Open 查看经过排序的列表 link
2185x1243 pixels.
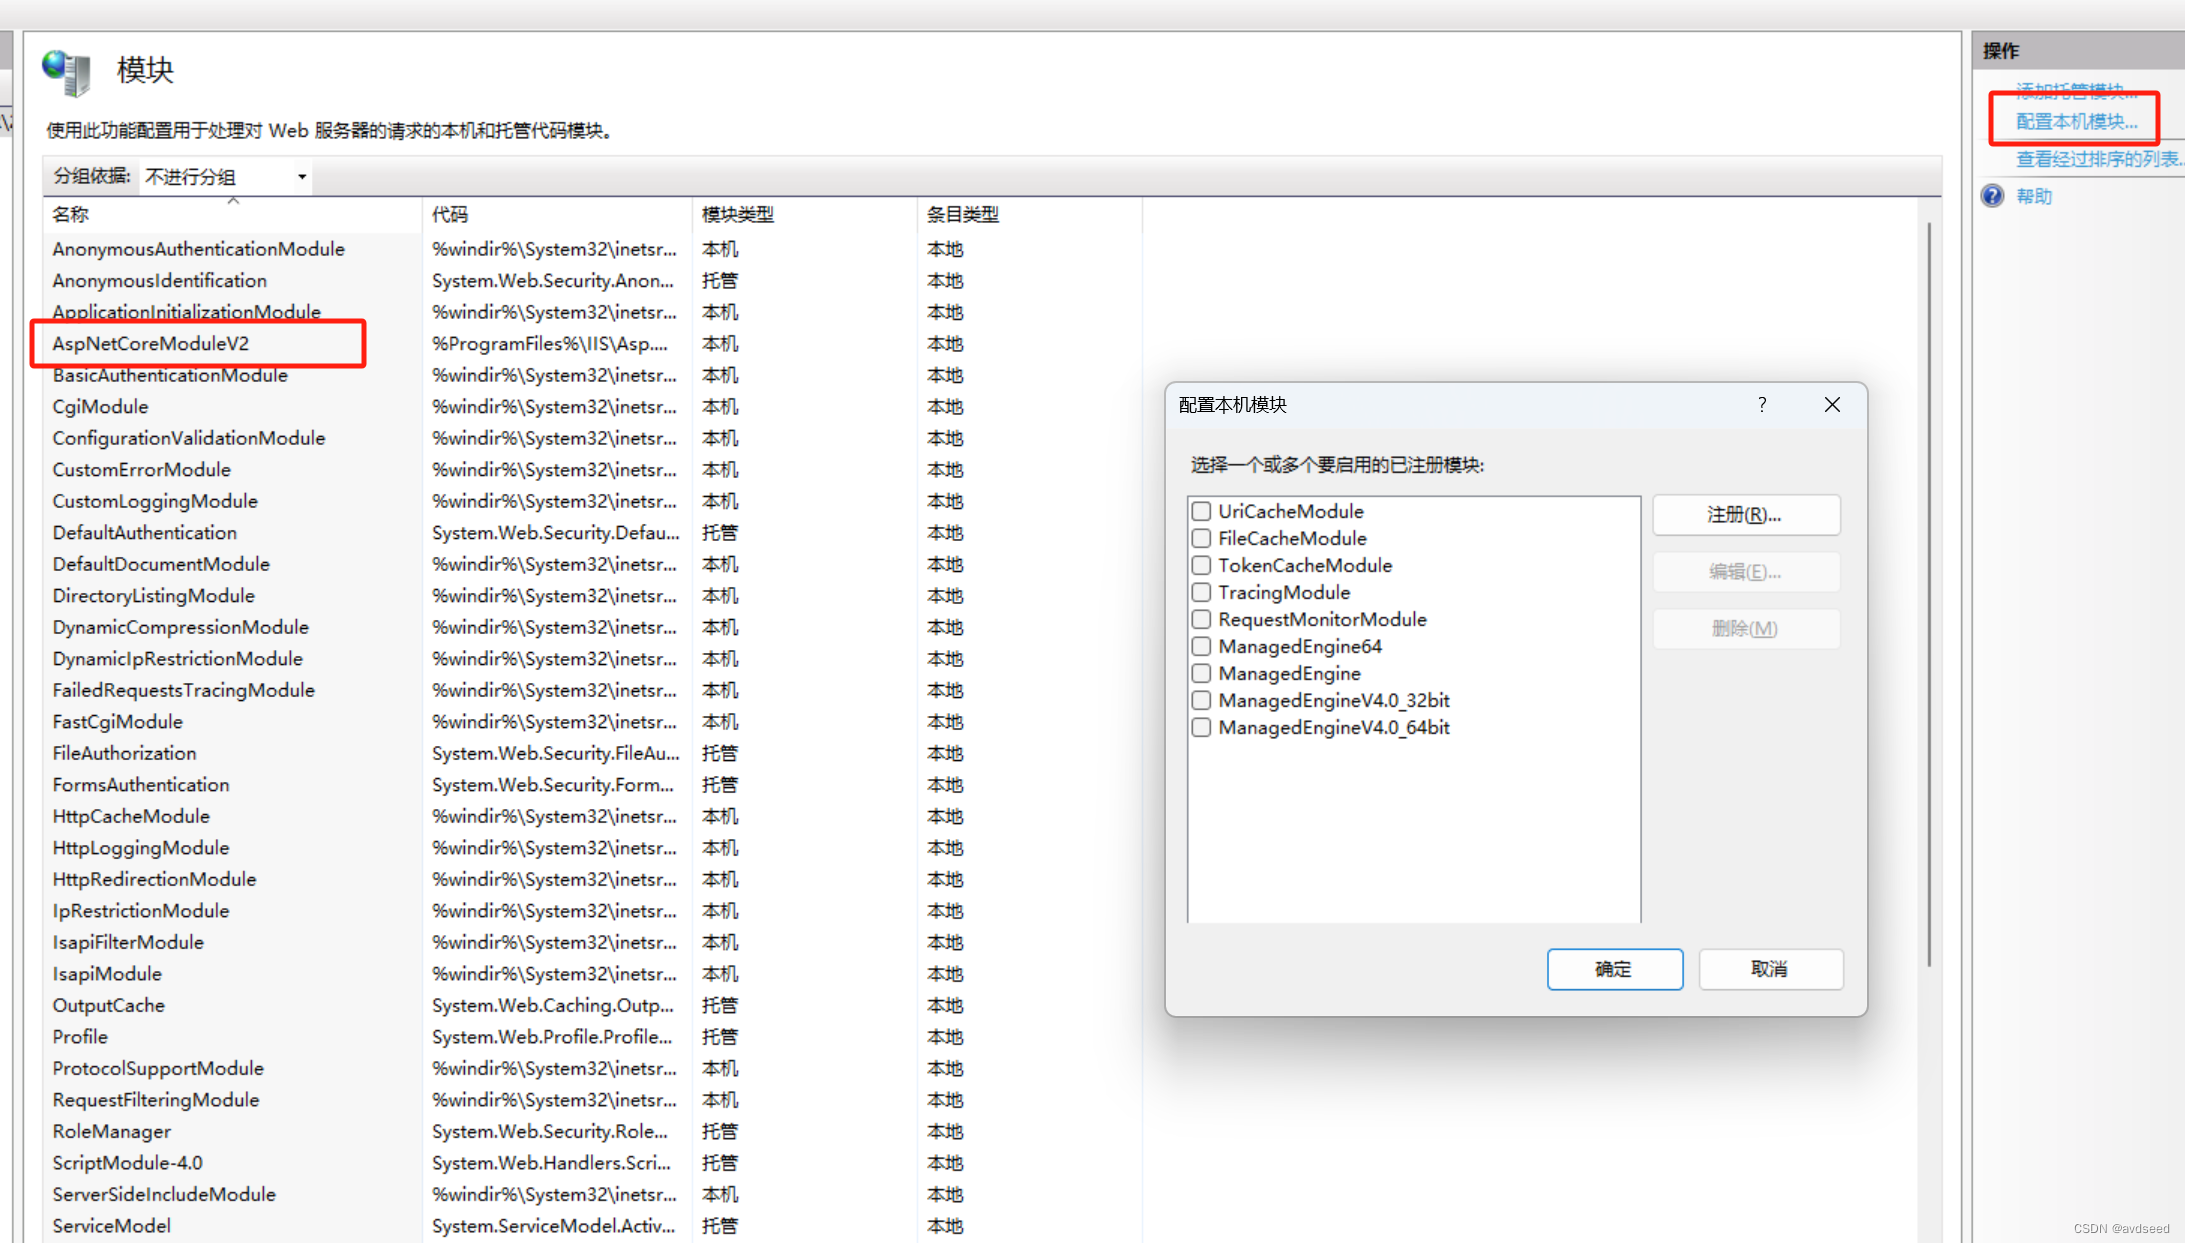tap(2096, 159)
